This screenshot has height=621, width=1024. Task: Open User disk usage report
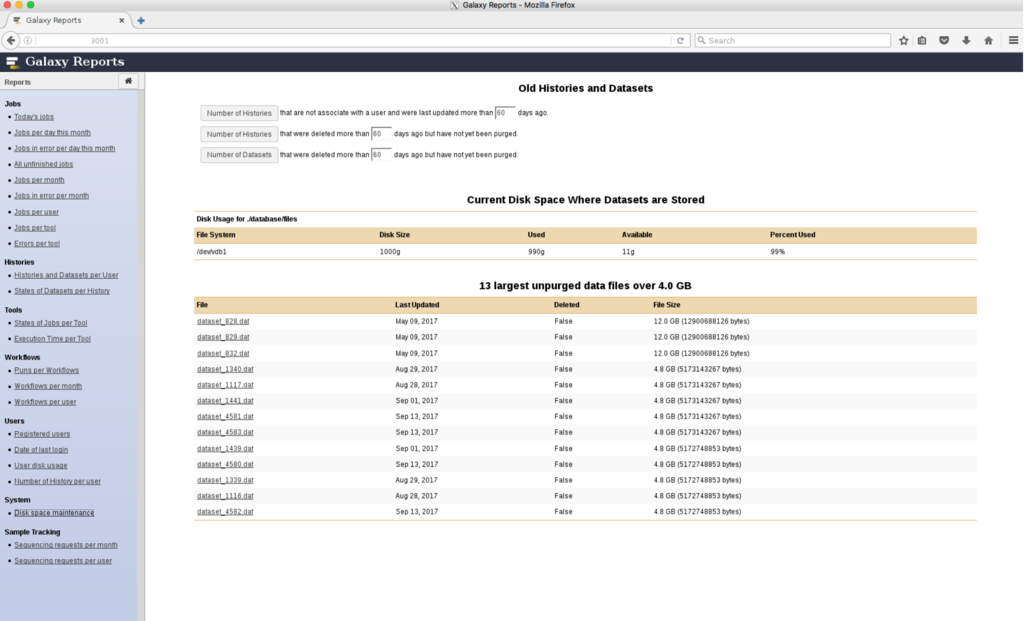click(40, 466)
